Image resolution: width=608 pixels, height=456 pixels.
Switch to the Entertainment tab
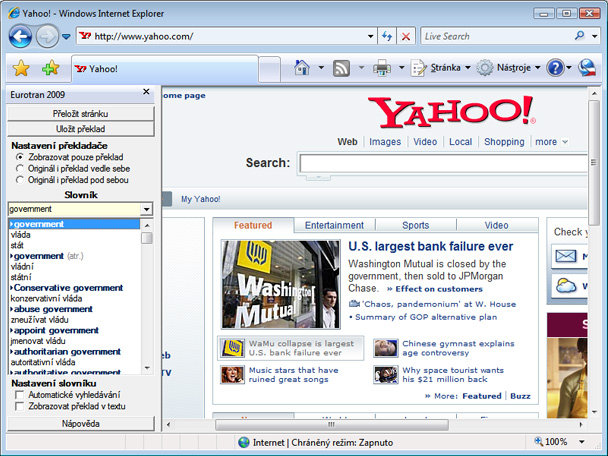click(x=334, y=225)
